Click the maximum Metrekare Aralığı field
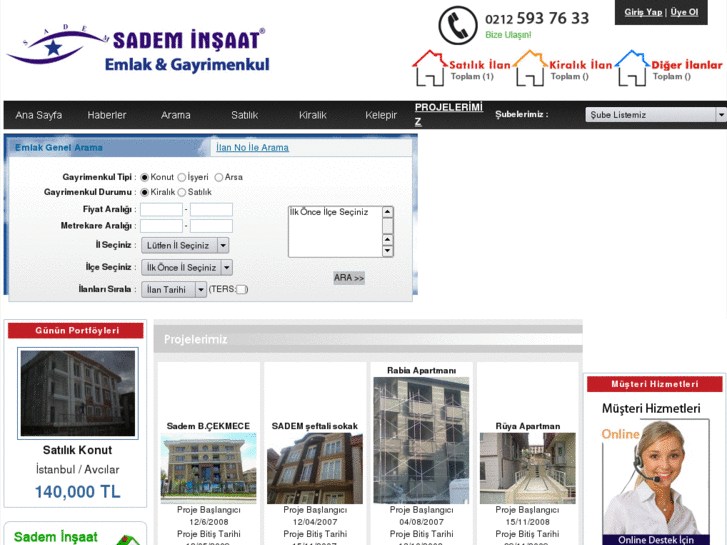 pos(211,226)
